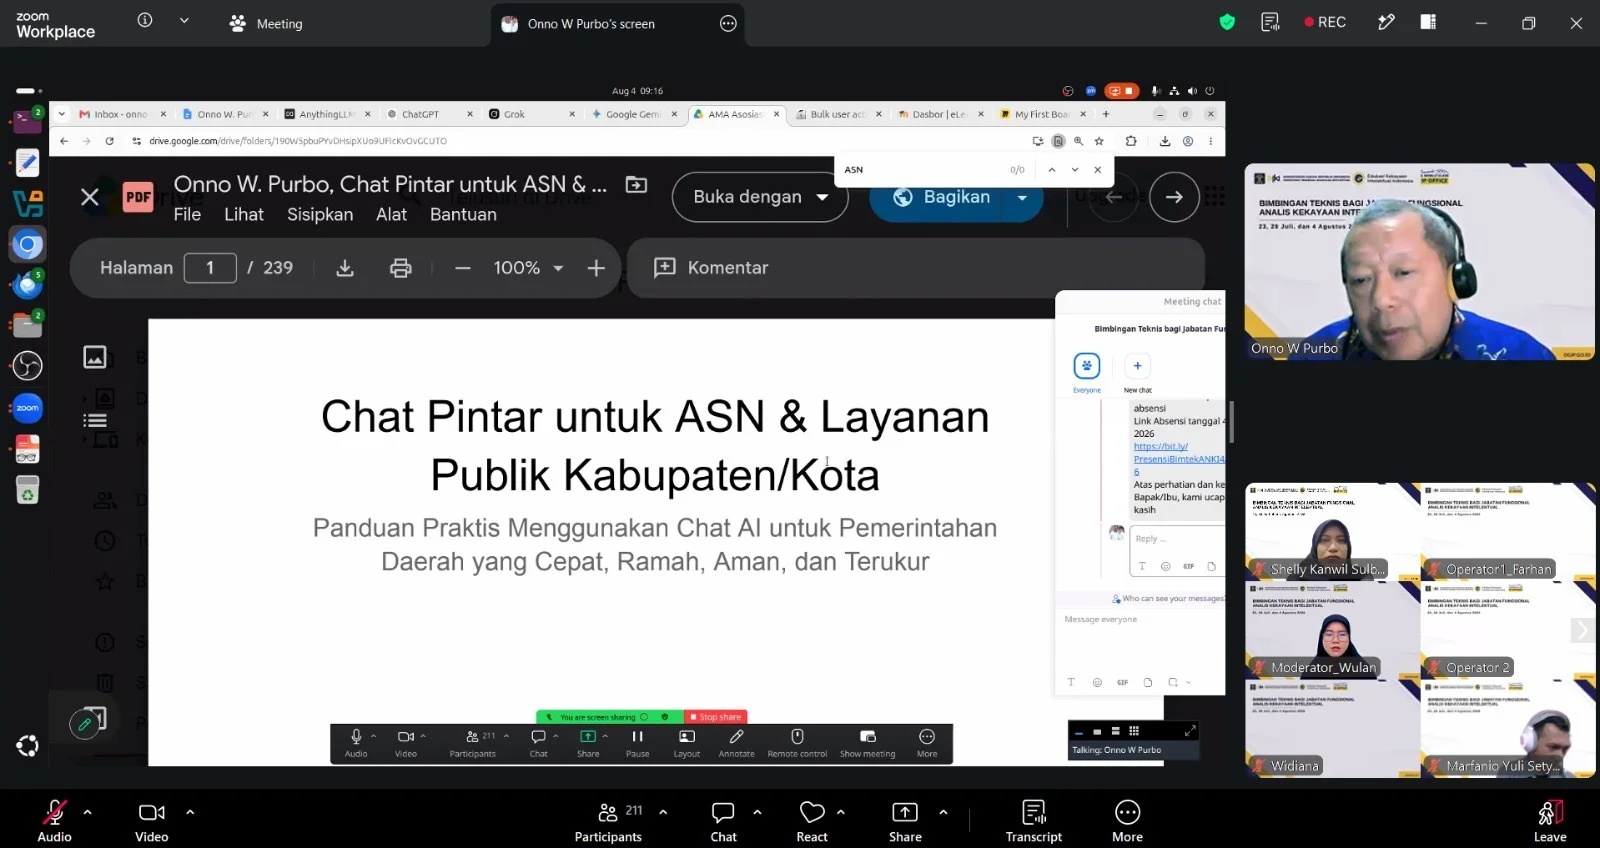Start Share screen from Zoom toolbar

pyautogui.click(x=905, y=820)
